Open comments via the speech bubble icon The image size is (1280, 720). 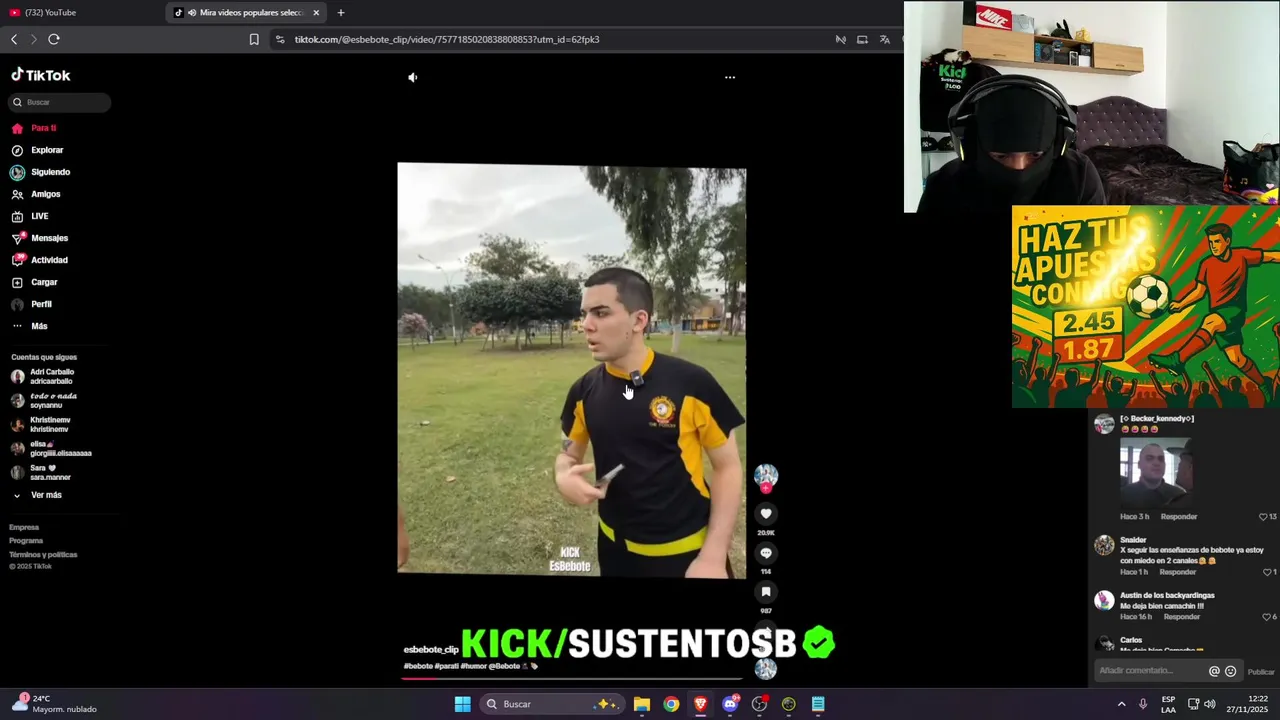766,553
